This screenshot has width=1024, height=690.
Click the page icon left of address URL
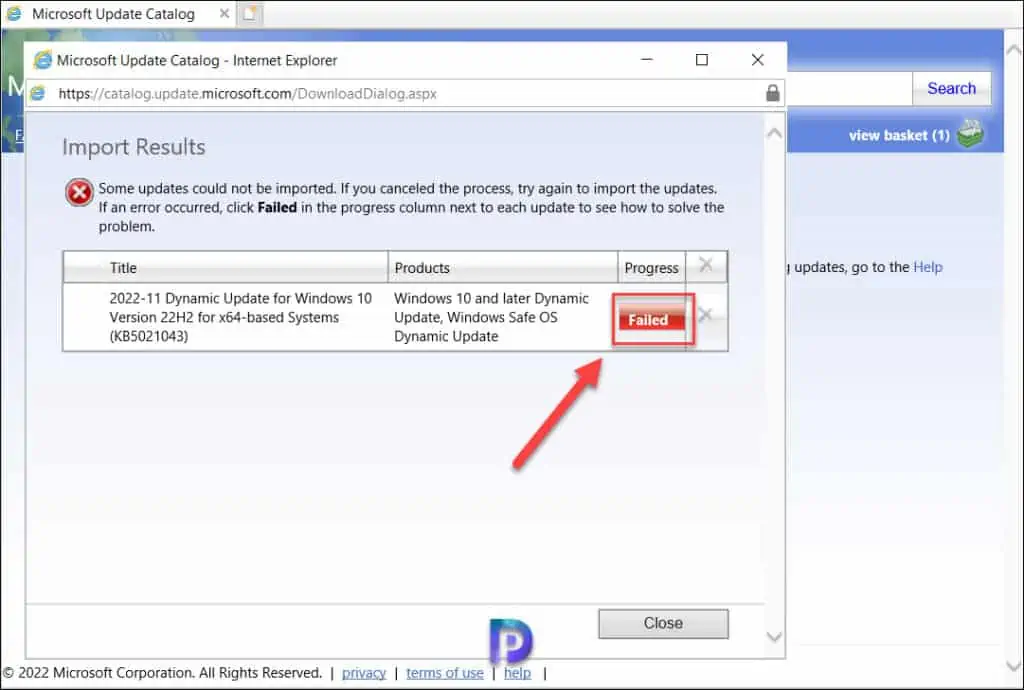(38, 93)
